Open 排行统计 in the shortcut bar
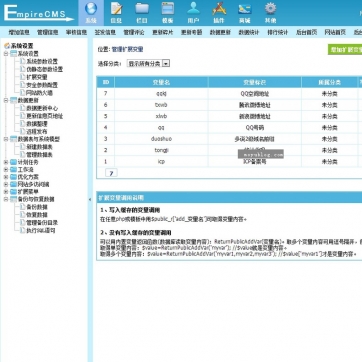This screenshot has width=362, height=362. [x=278, y=32]
